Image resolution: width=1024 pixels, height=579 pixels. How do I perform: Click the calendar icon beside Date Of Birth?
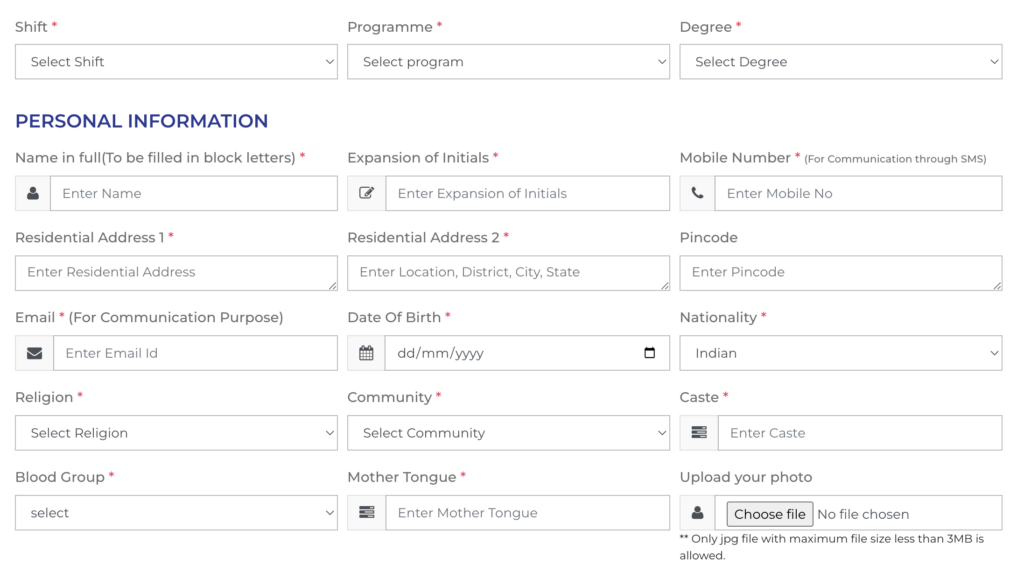[x=365, y=353]
